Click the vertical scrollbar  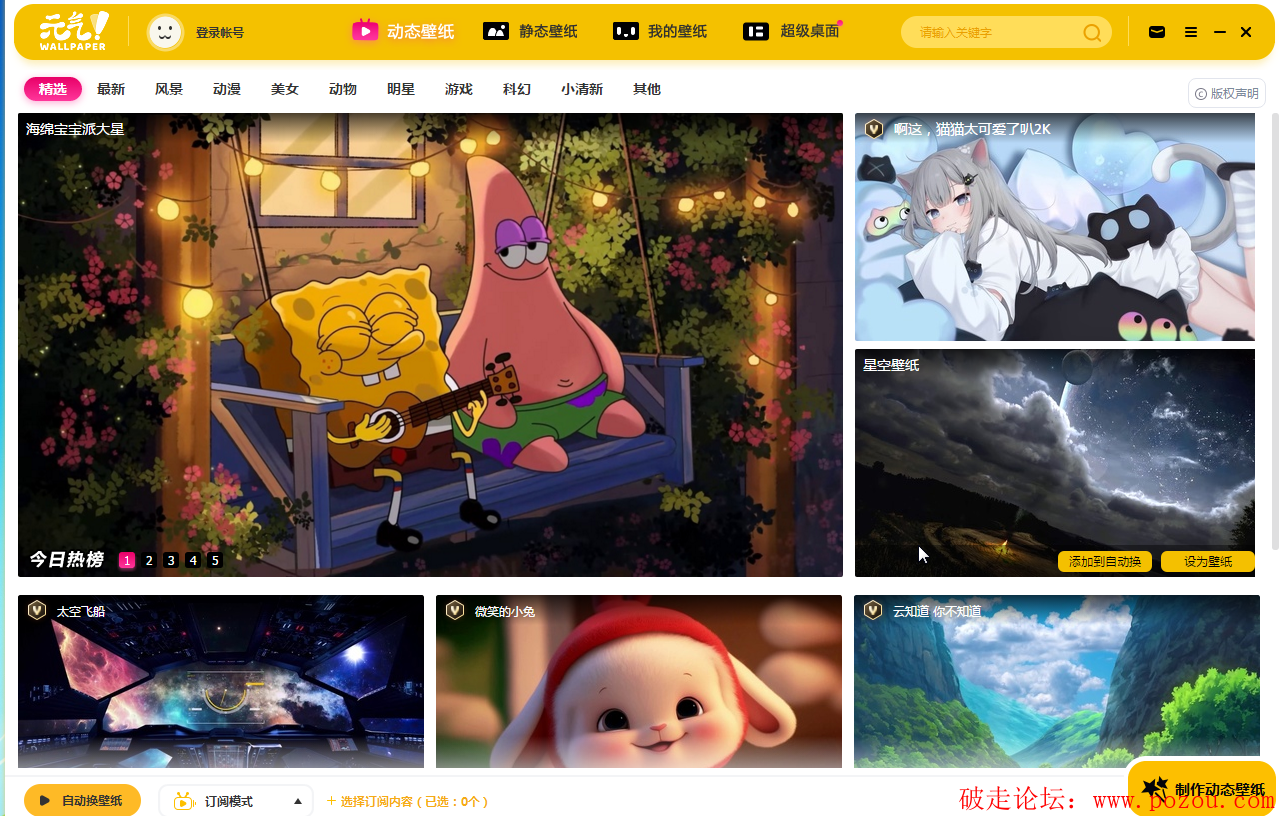coord(1275,330)
